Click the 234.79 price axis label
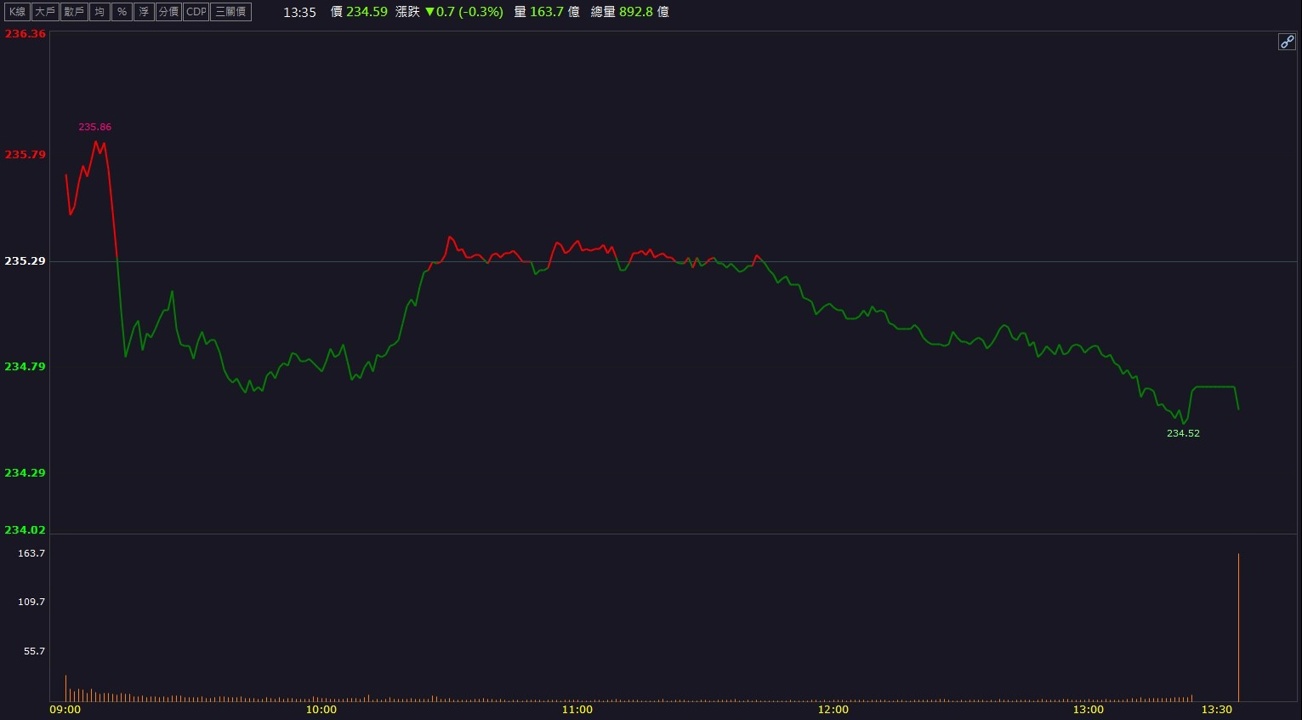 click(25, 367)
